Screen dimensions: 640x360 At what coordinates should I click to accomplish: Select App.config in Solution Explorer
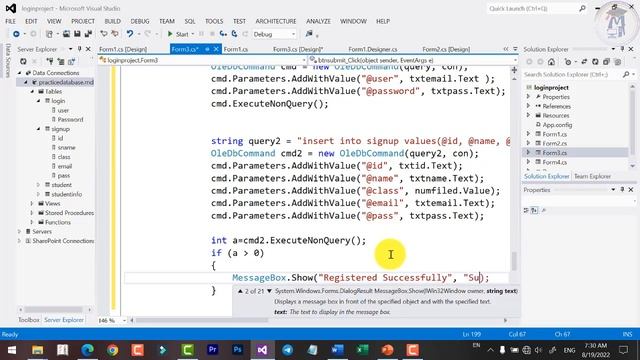coord(557,125)
